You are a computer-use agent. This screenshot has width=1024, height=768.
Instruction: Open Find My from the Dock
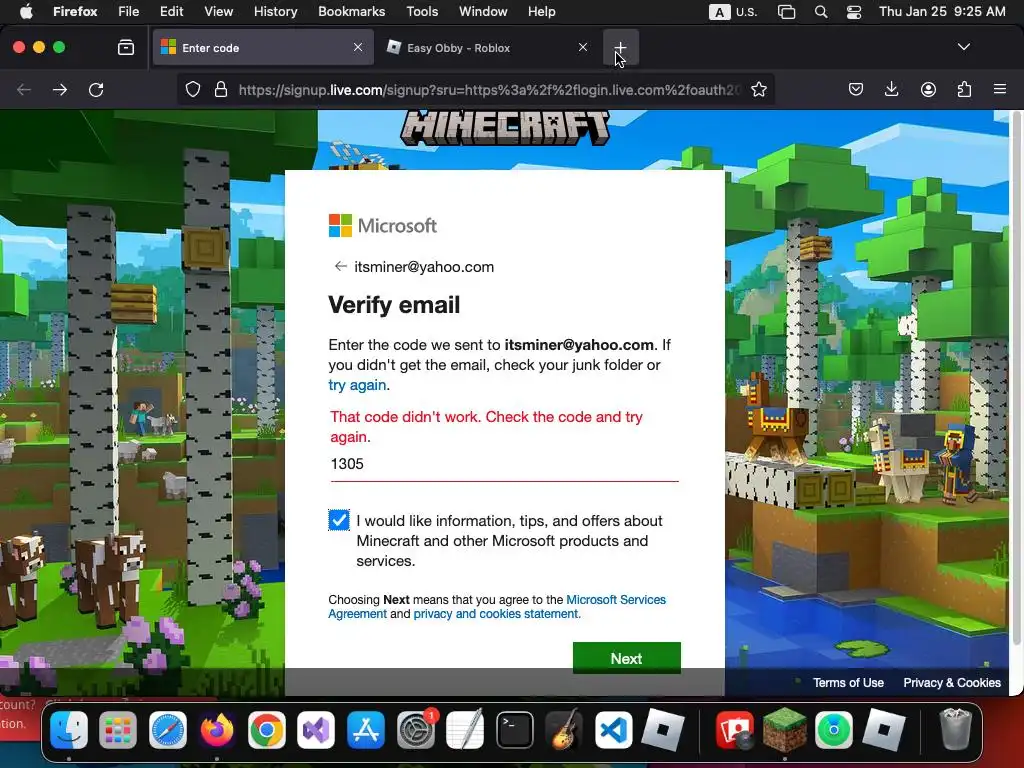point(834,729)
